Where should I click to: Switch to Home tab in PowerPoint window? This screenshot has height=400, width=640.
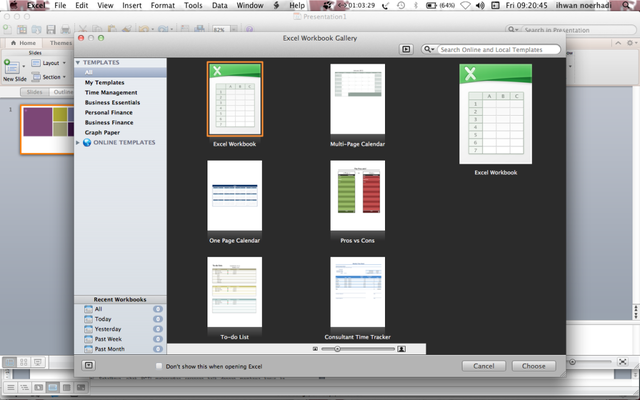tap(23, 43)
